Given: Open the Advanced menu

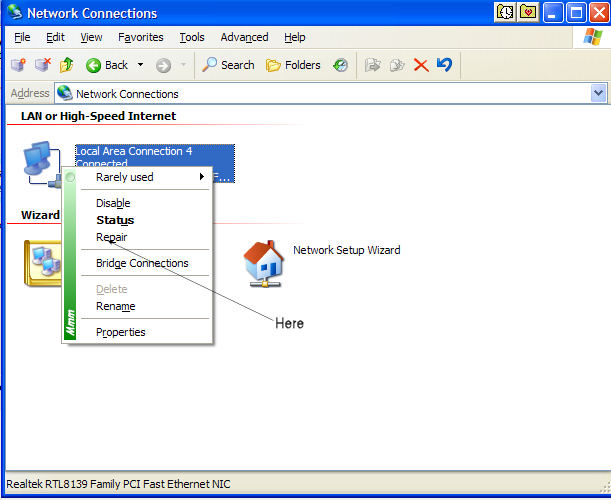Looking at the screenshot, I should (x=244, y=37).
